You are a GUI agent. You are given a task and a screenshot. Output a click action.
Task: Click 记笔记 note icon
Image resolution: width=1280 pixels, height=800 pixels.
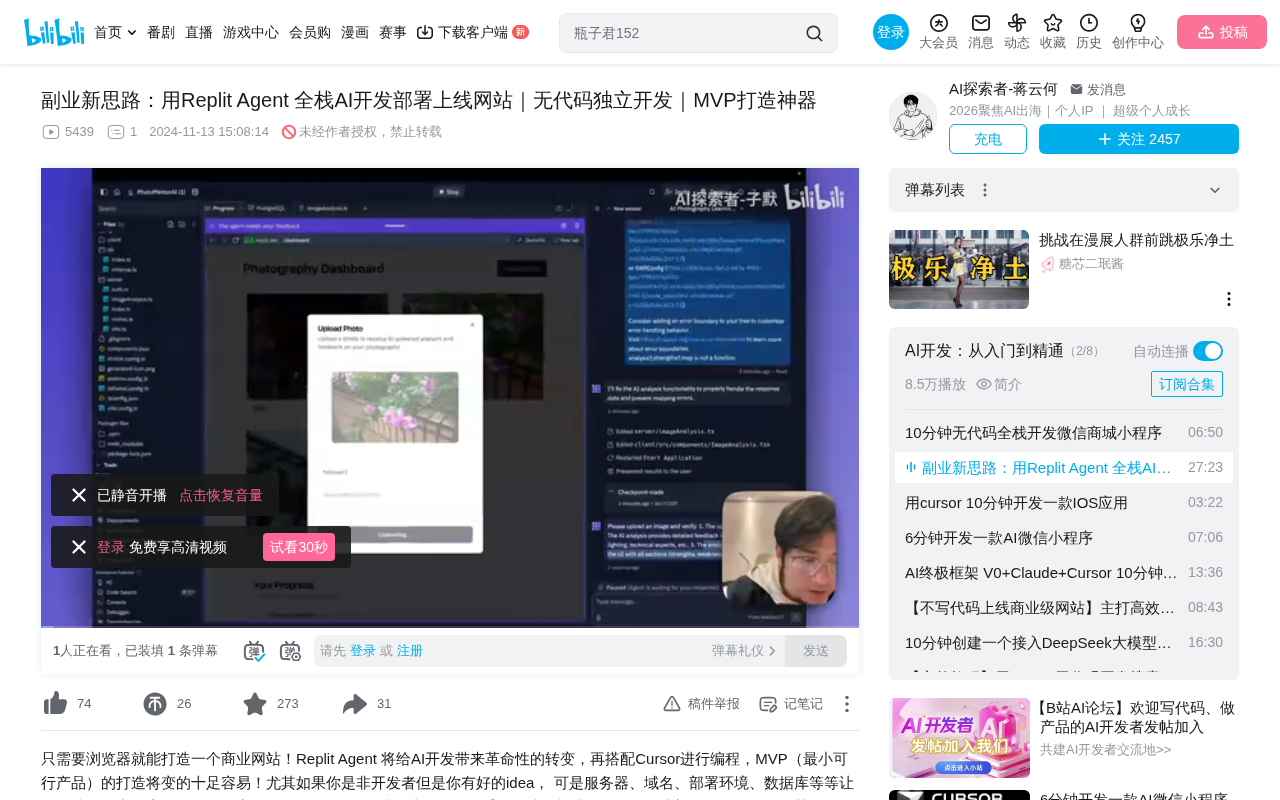coord(768,704)
